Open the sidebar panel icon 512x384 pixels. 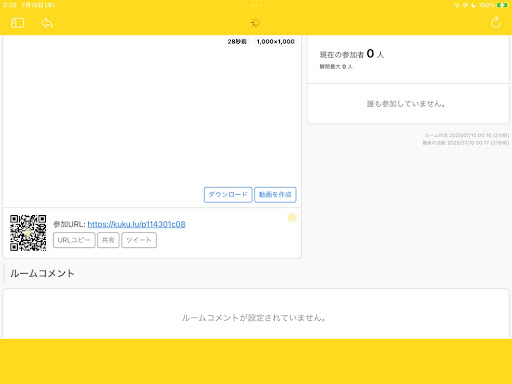17,23
